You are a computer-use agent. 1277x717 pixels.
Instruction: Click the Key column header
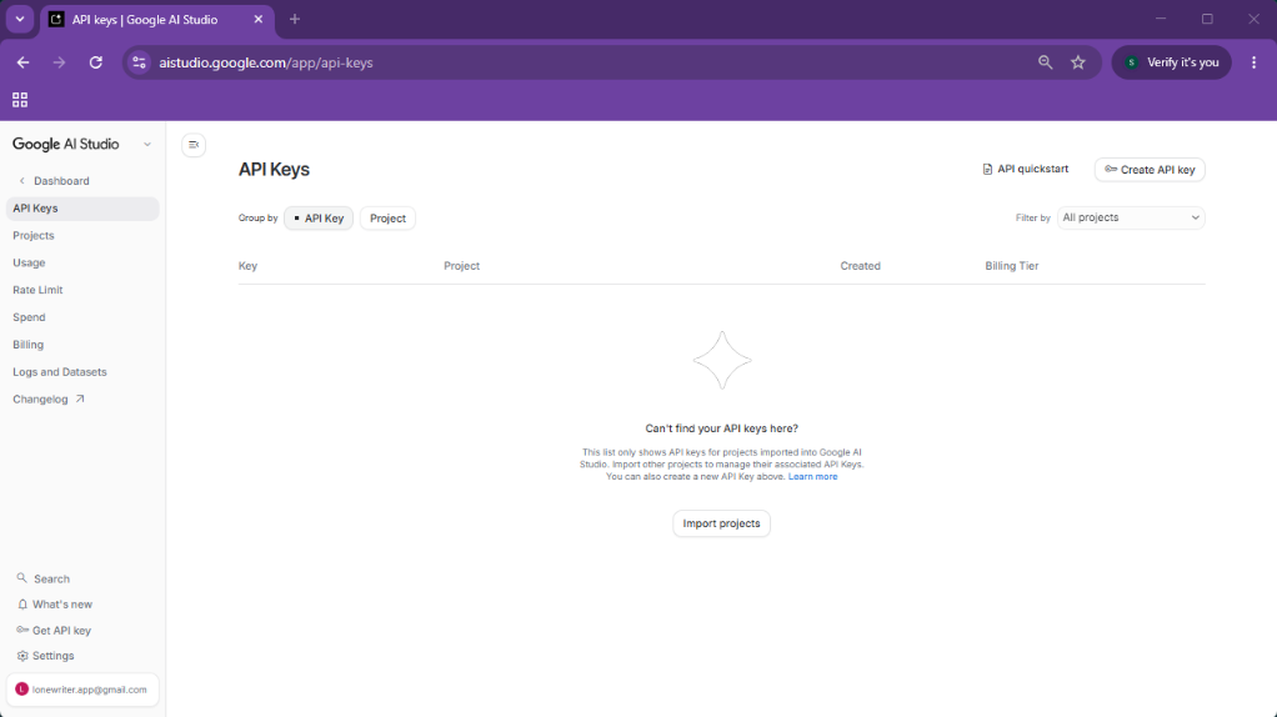pos(248,266)
